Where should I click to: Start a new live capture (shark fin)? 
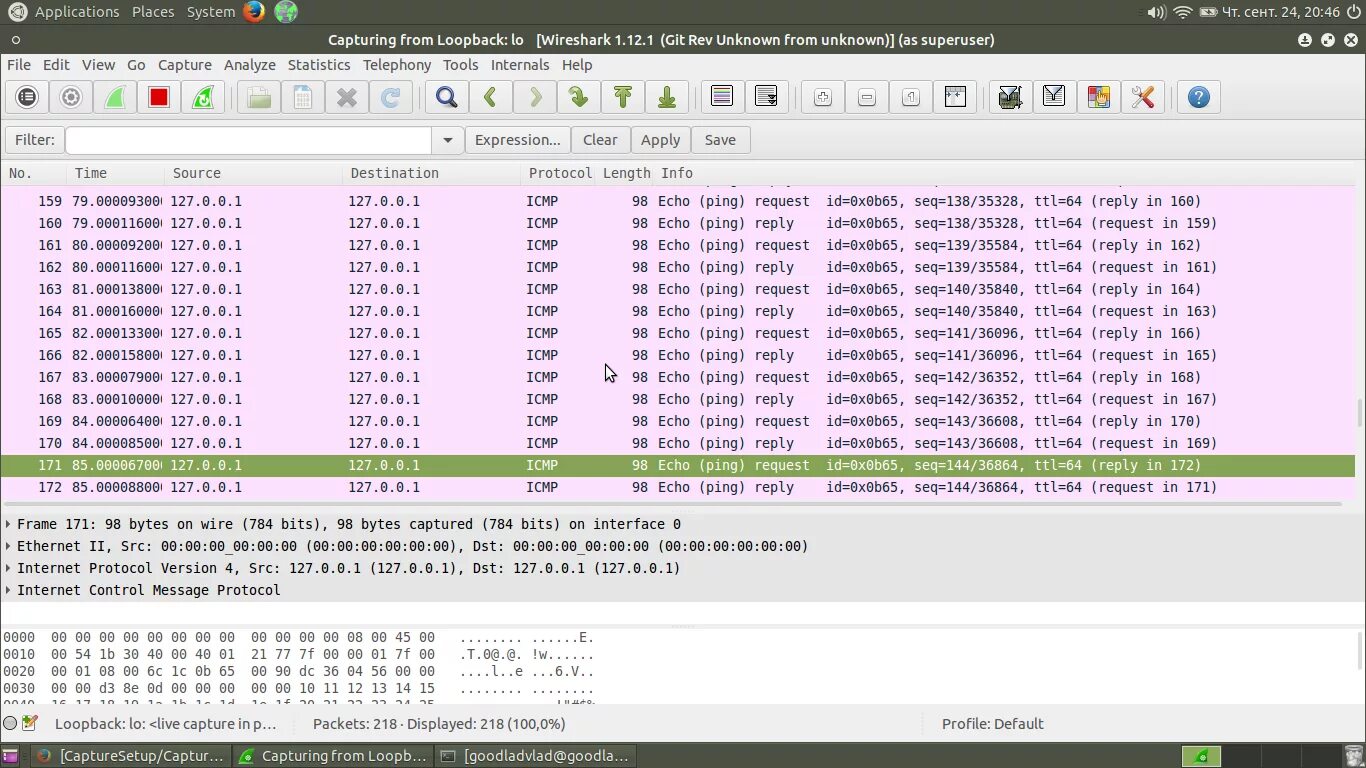coord(115,97)
